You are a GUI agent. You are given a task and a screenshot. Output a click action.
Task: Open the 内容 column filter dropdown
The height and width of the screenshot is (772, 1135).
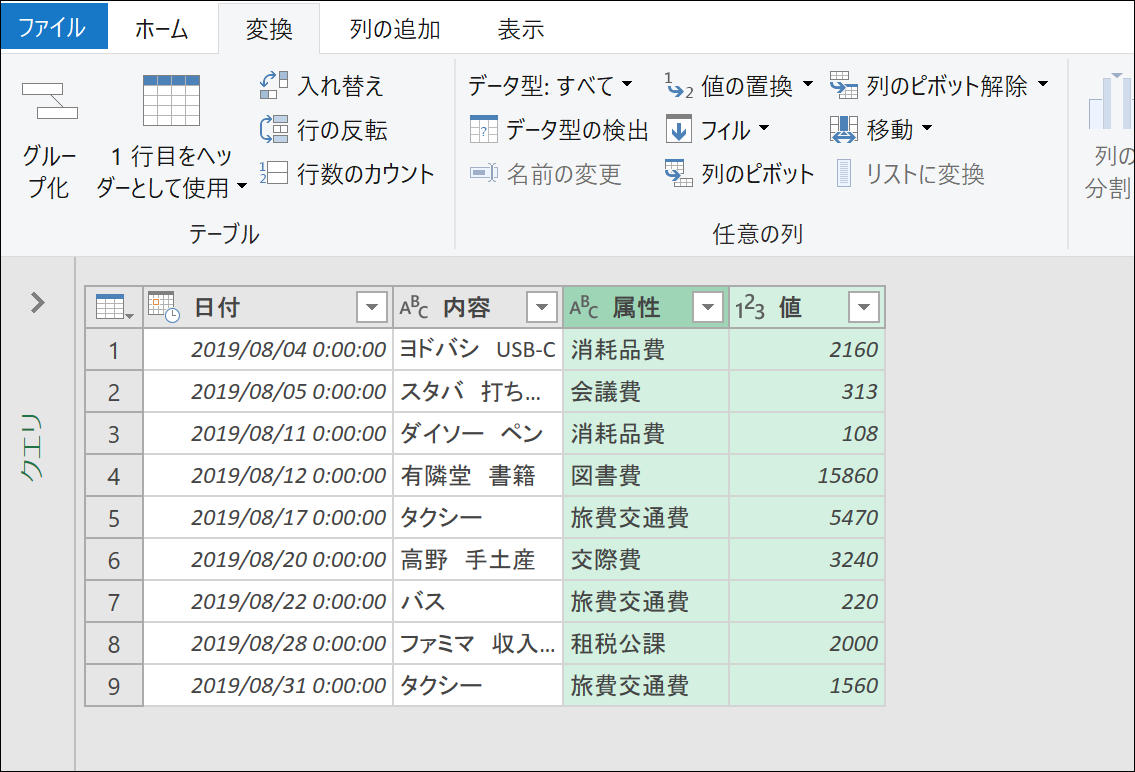[x=541, y=307]
